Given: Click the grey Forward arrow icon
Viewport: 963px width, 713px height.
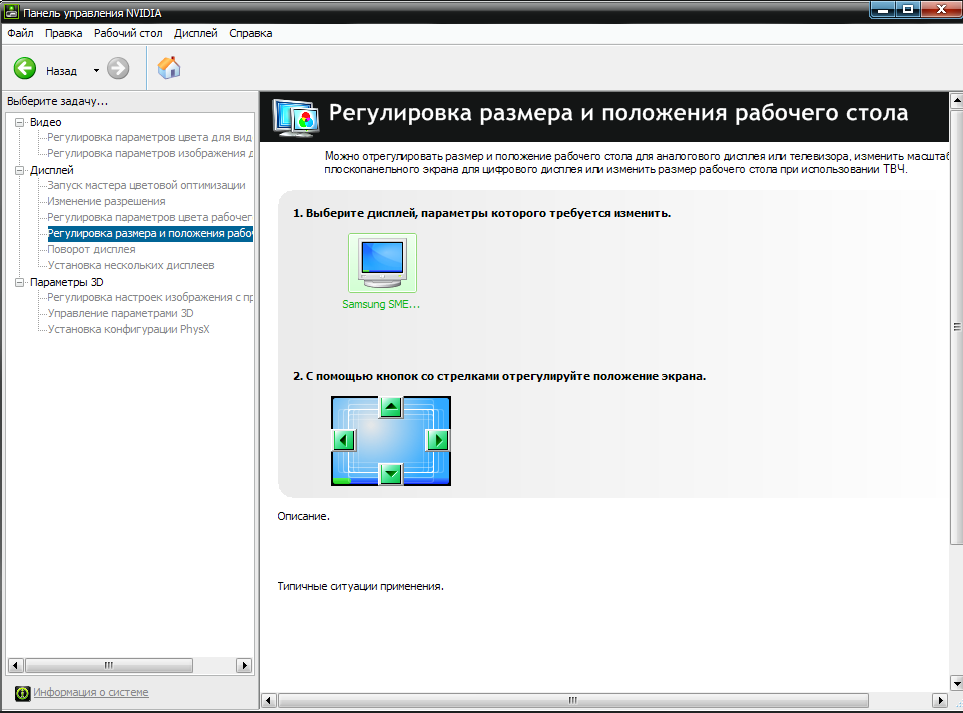Looking at the screenshot, I should pos(118,68).
